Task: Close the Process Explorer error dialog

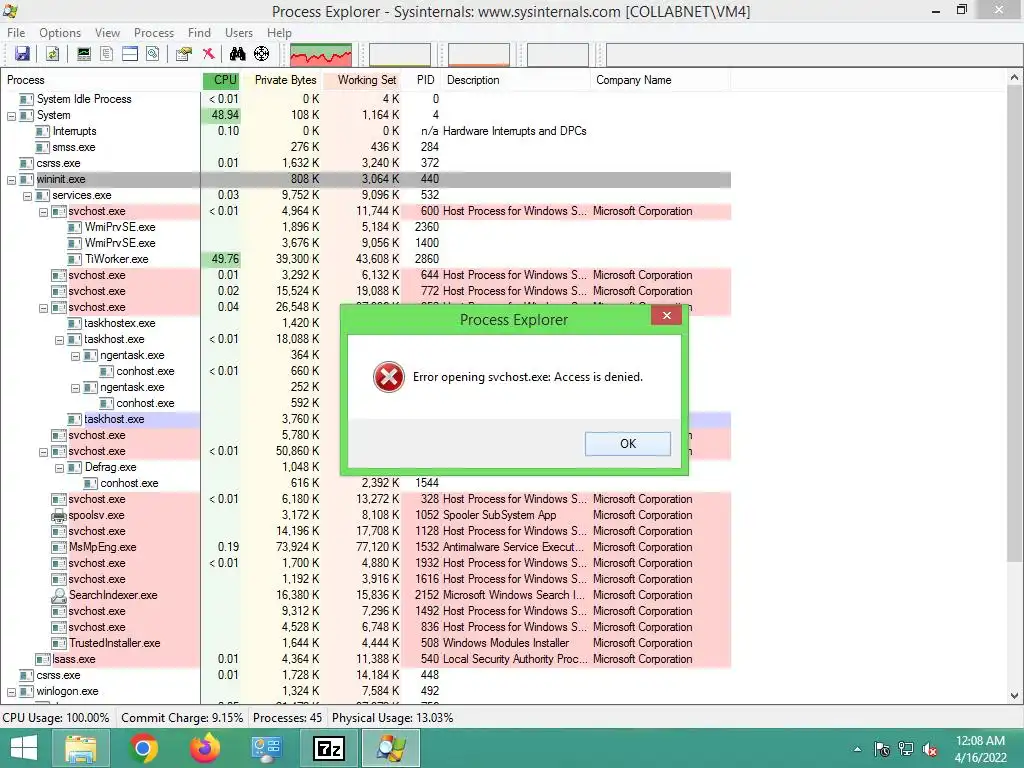Action: click(667, 315)
